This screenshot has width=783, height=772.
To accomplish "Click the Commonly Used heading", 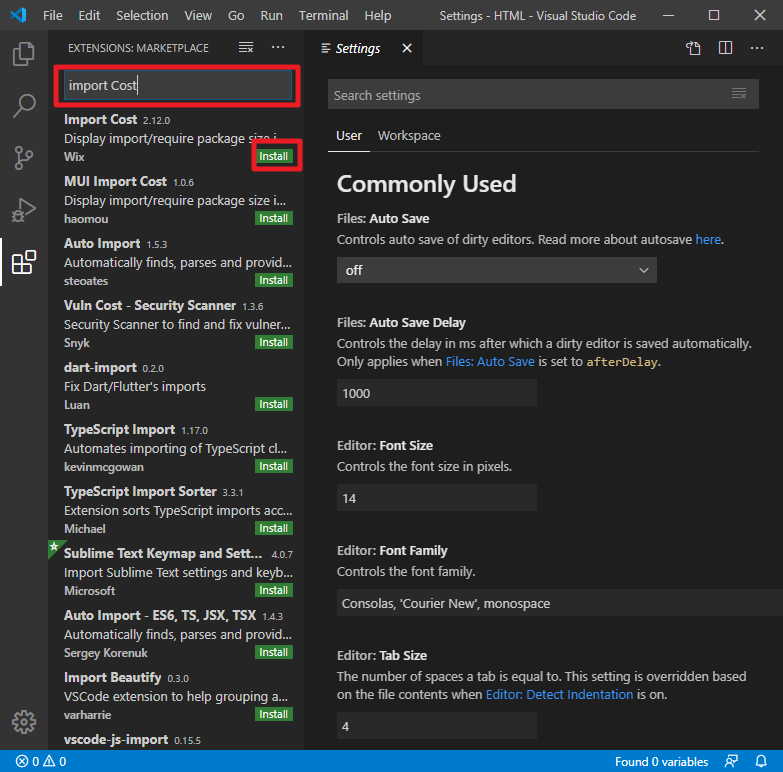I will pyautogui.click(x=426, y=184).
